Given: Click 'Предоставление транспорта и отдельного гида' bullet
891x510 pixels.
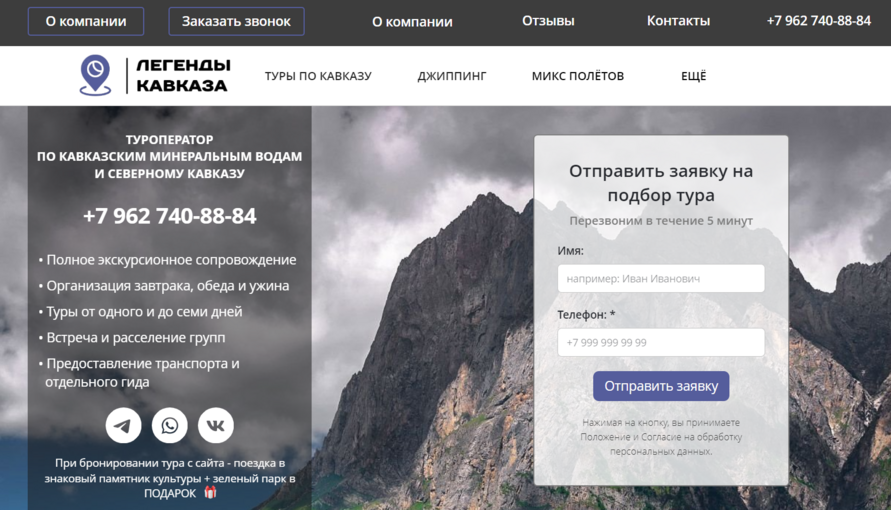Looking at the screenshot, I should 139,373.
